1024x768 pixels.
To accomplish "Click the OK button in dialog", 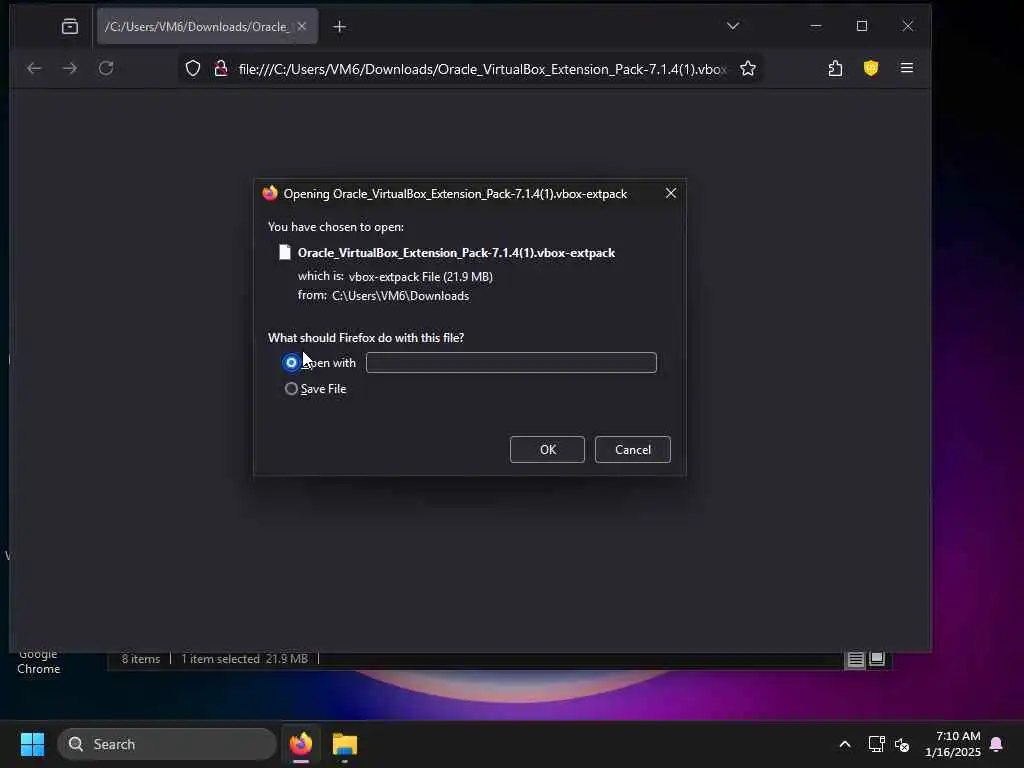I will coord(547,449).
